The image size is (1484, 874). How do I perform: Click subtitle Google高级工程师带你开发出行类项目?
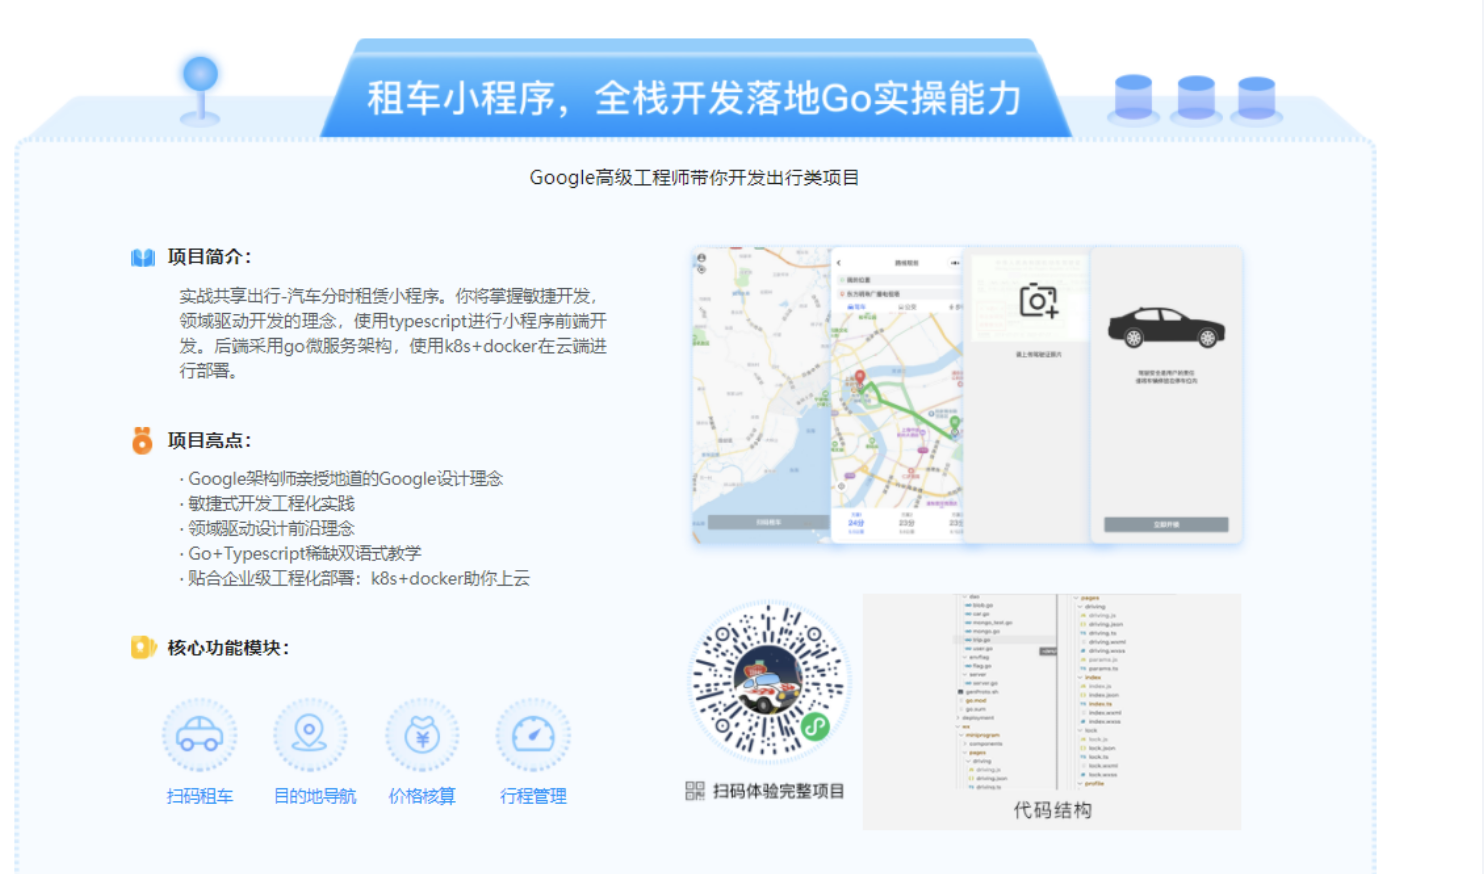(x=694, y=177)
